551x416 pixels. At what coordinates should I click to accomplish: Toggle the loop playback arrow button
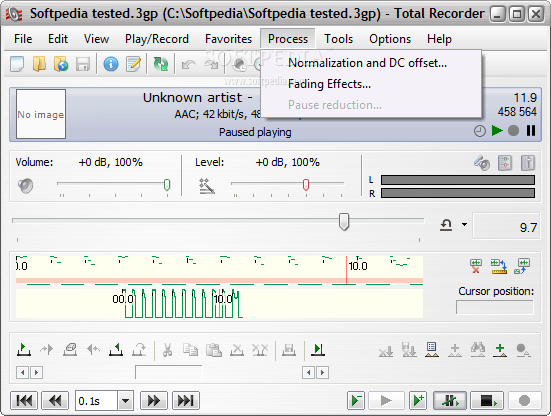pos(446,225)
